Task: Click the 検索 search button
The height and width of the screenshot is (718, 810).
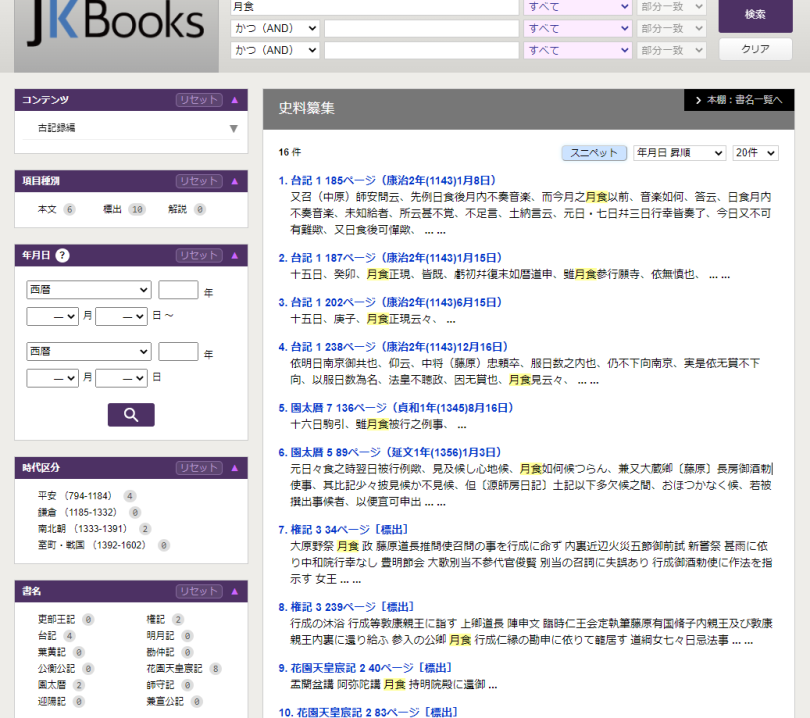Action: (755, 14)
